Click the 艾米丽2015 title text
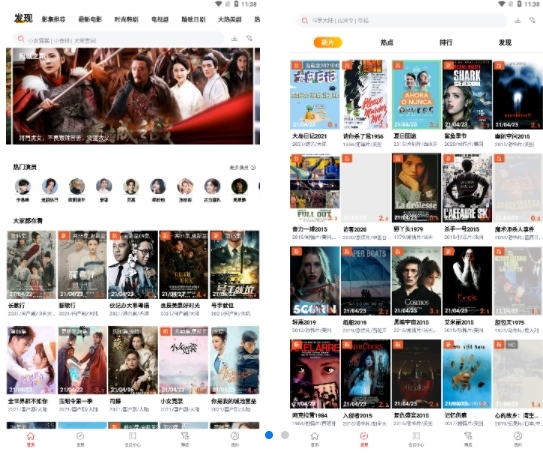The height and width of the screenshot is (456, 543). coord(459,322)
